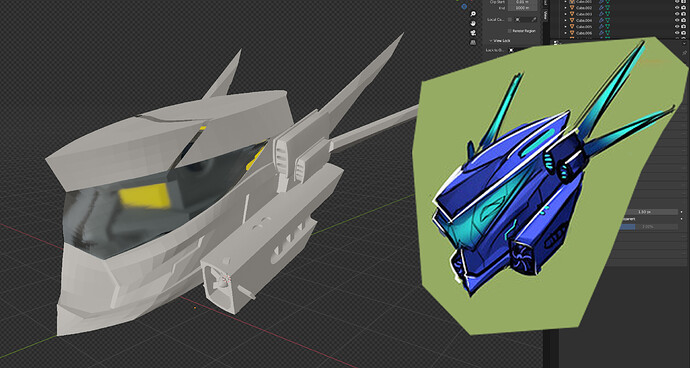Disable Cube.004 in renders via camera icon
The image size is (690, 368).
[684, 20]
